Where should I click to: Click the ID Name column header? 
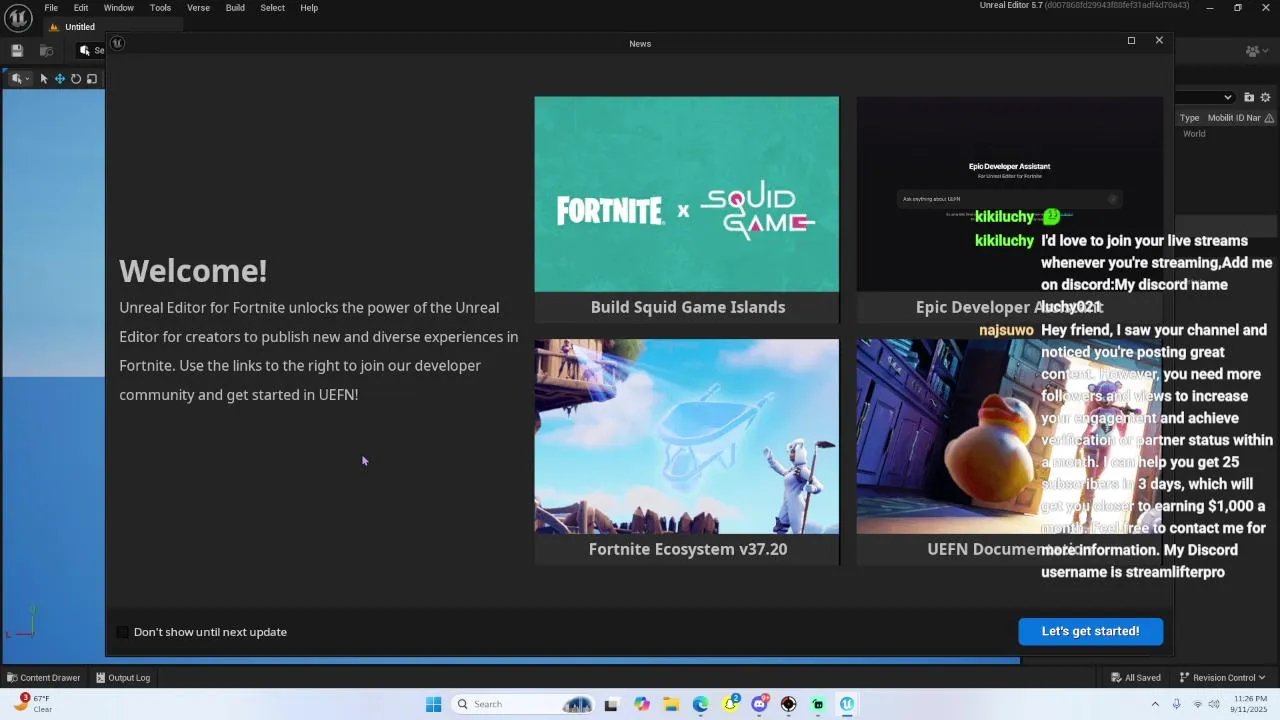coord(1248,118)
